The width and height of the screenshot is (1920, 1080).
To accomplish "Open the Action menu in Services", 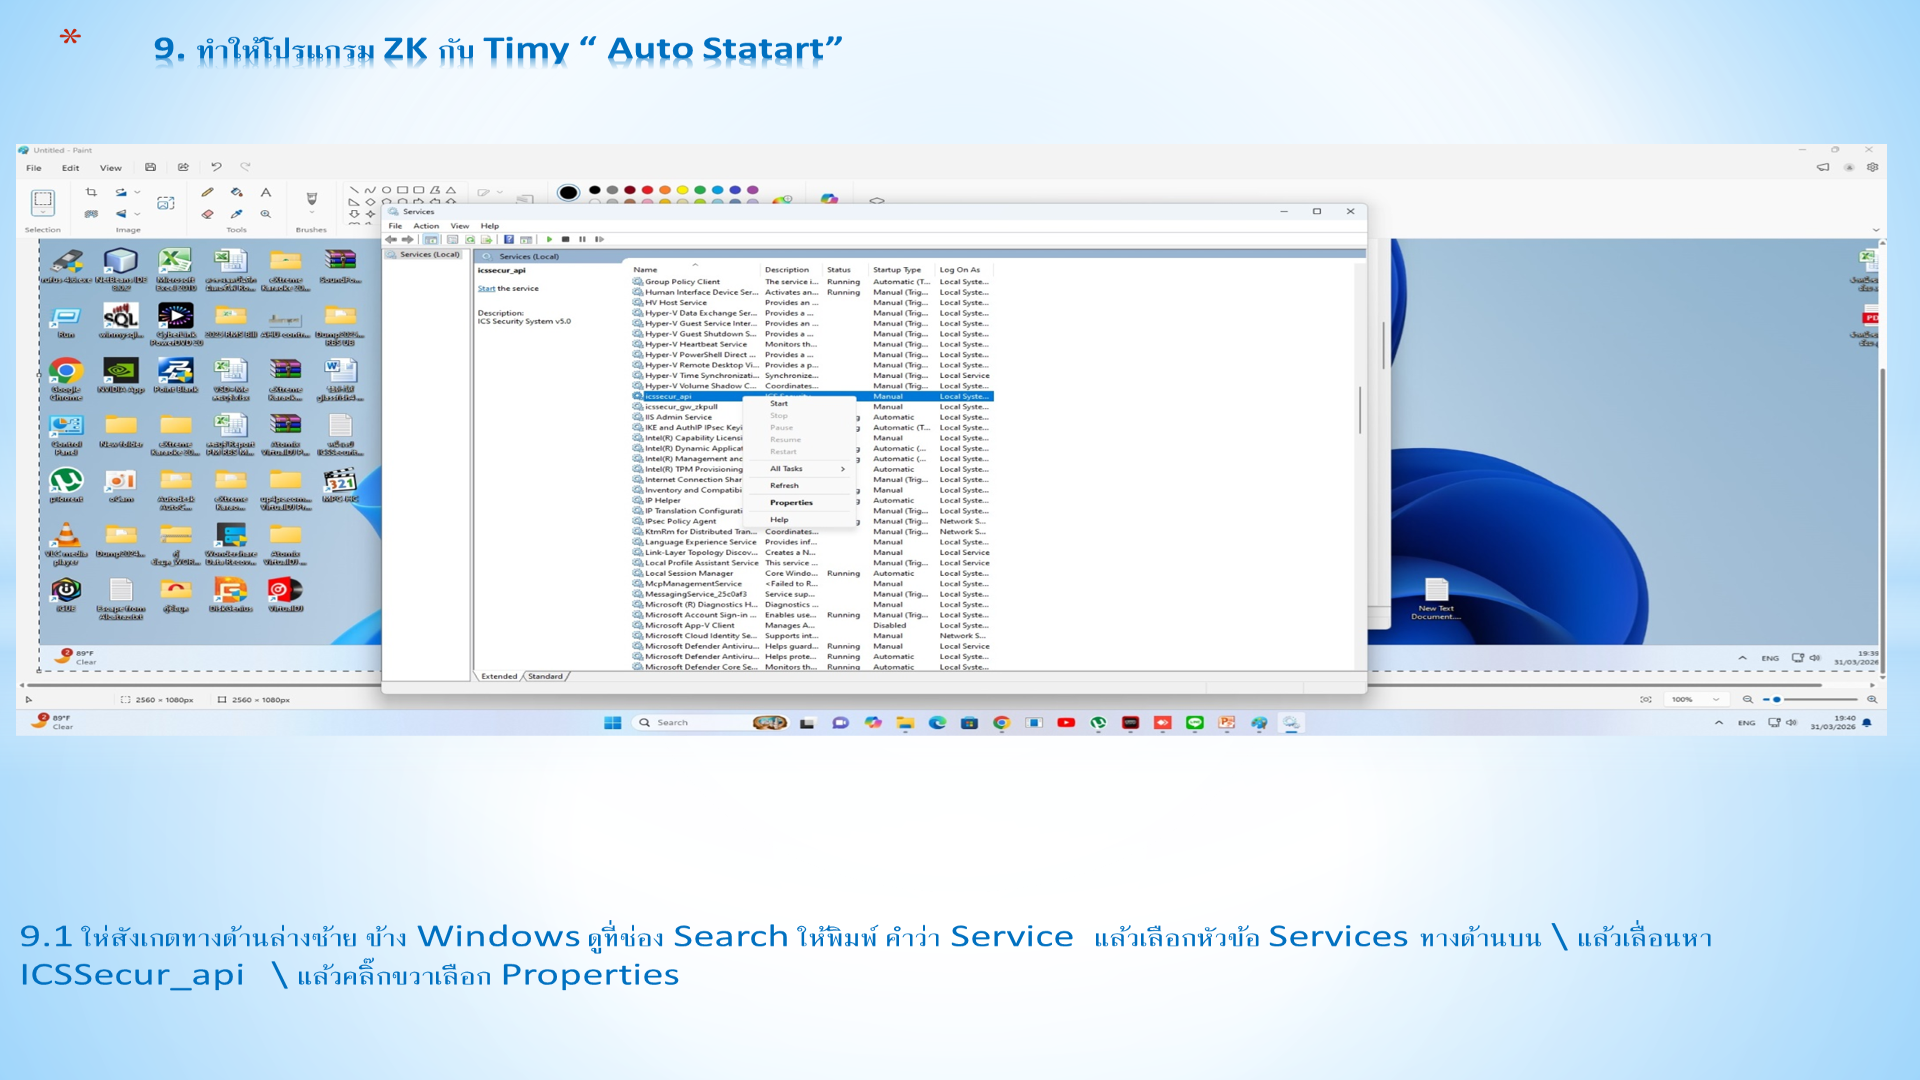I will tap(426, 226).
